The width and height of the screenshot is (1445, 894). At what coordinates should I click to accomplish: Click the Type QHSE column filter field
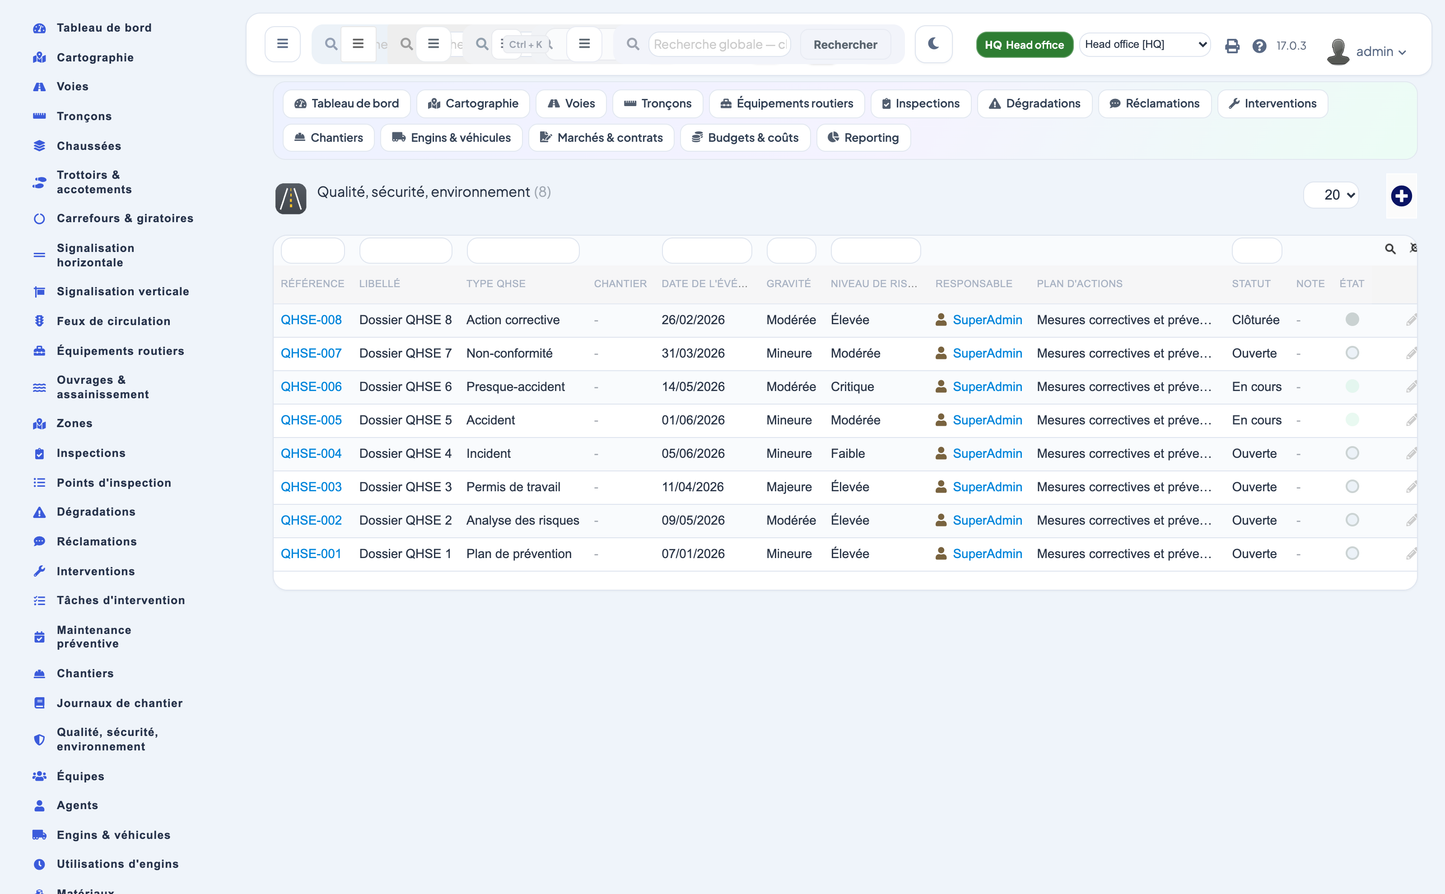point(523,250)
